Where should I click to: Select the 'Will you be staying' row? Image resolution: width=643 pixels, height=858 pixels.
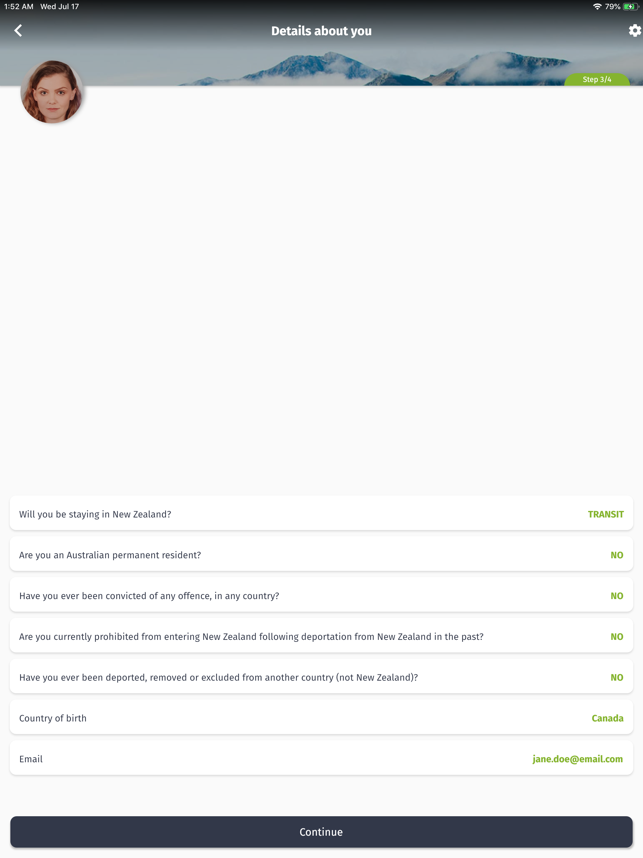pos(95,515)
